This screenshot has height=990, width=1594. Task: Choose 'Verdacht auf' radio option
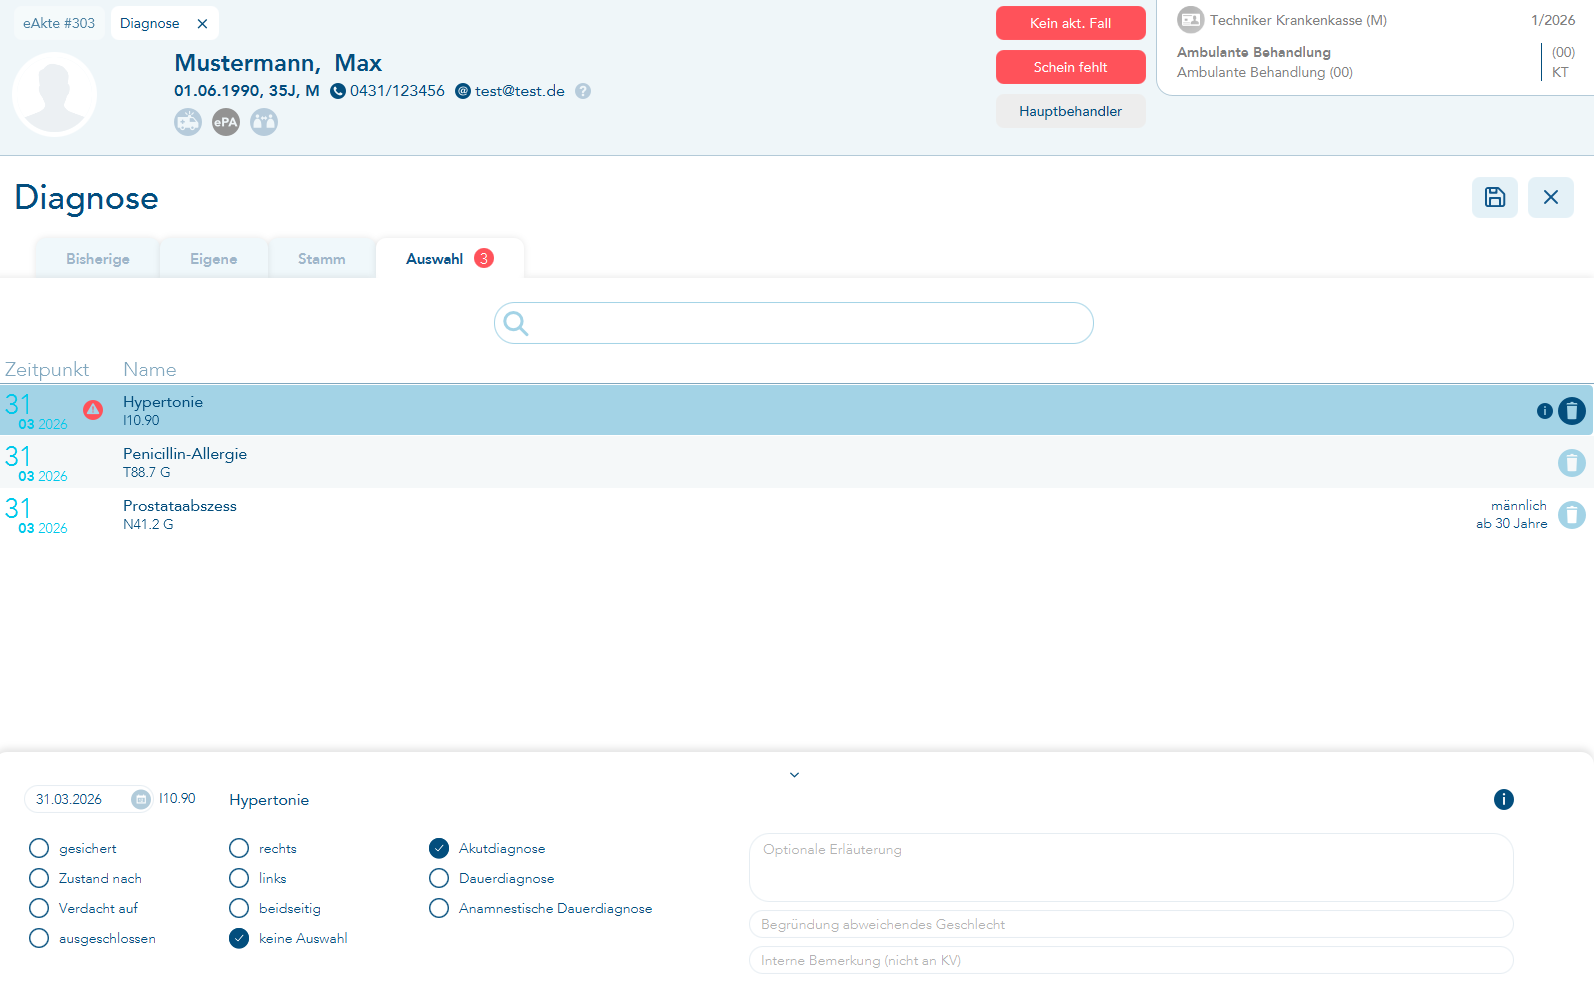pyautogui.click(x=39, y=908)
